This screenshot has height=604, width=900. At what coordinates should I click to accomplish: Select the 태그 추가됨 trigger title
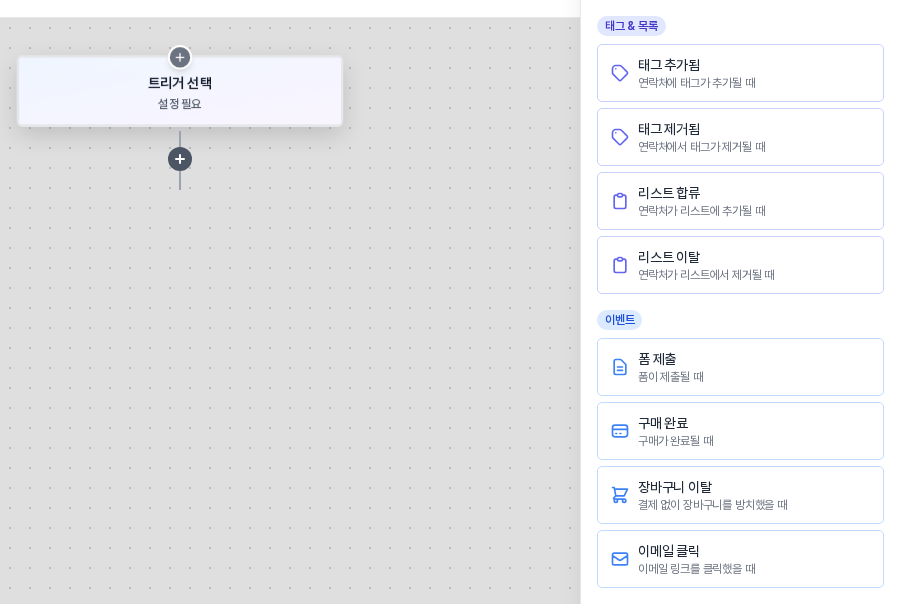(669, 65)
